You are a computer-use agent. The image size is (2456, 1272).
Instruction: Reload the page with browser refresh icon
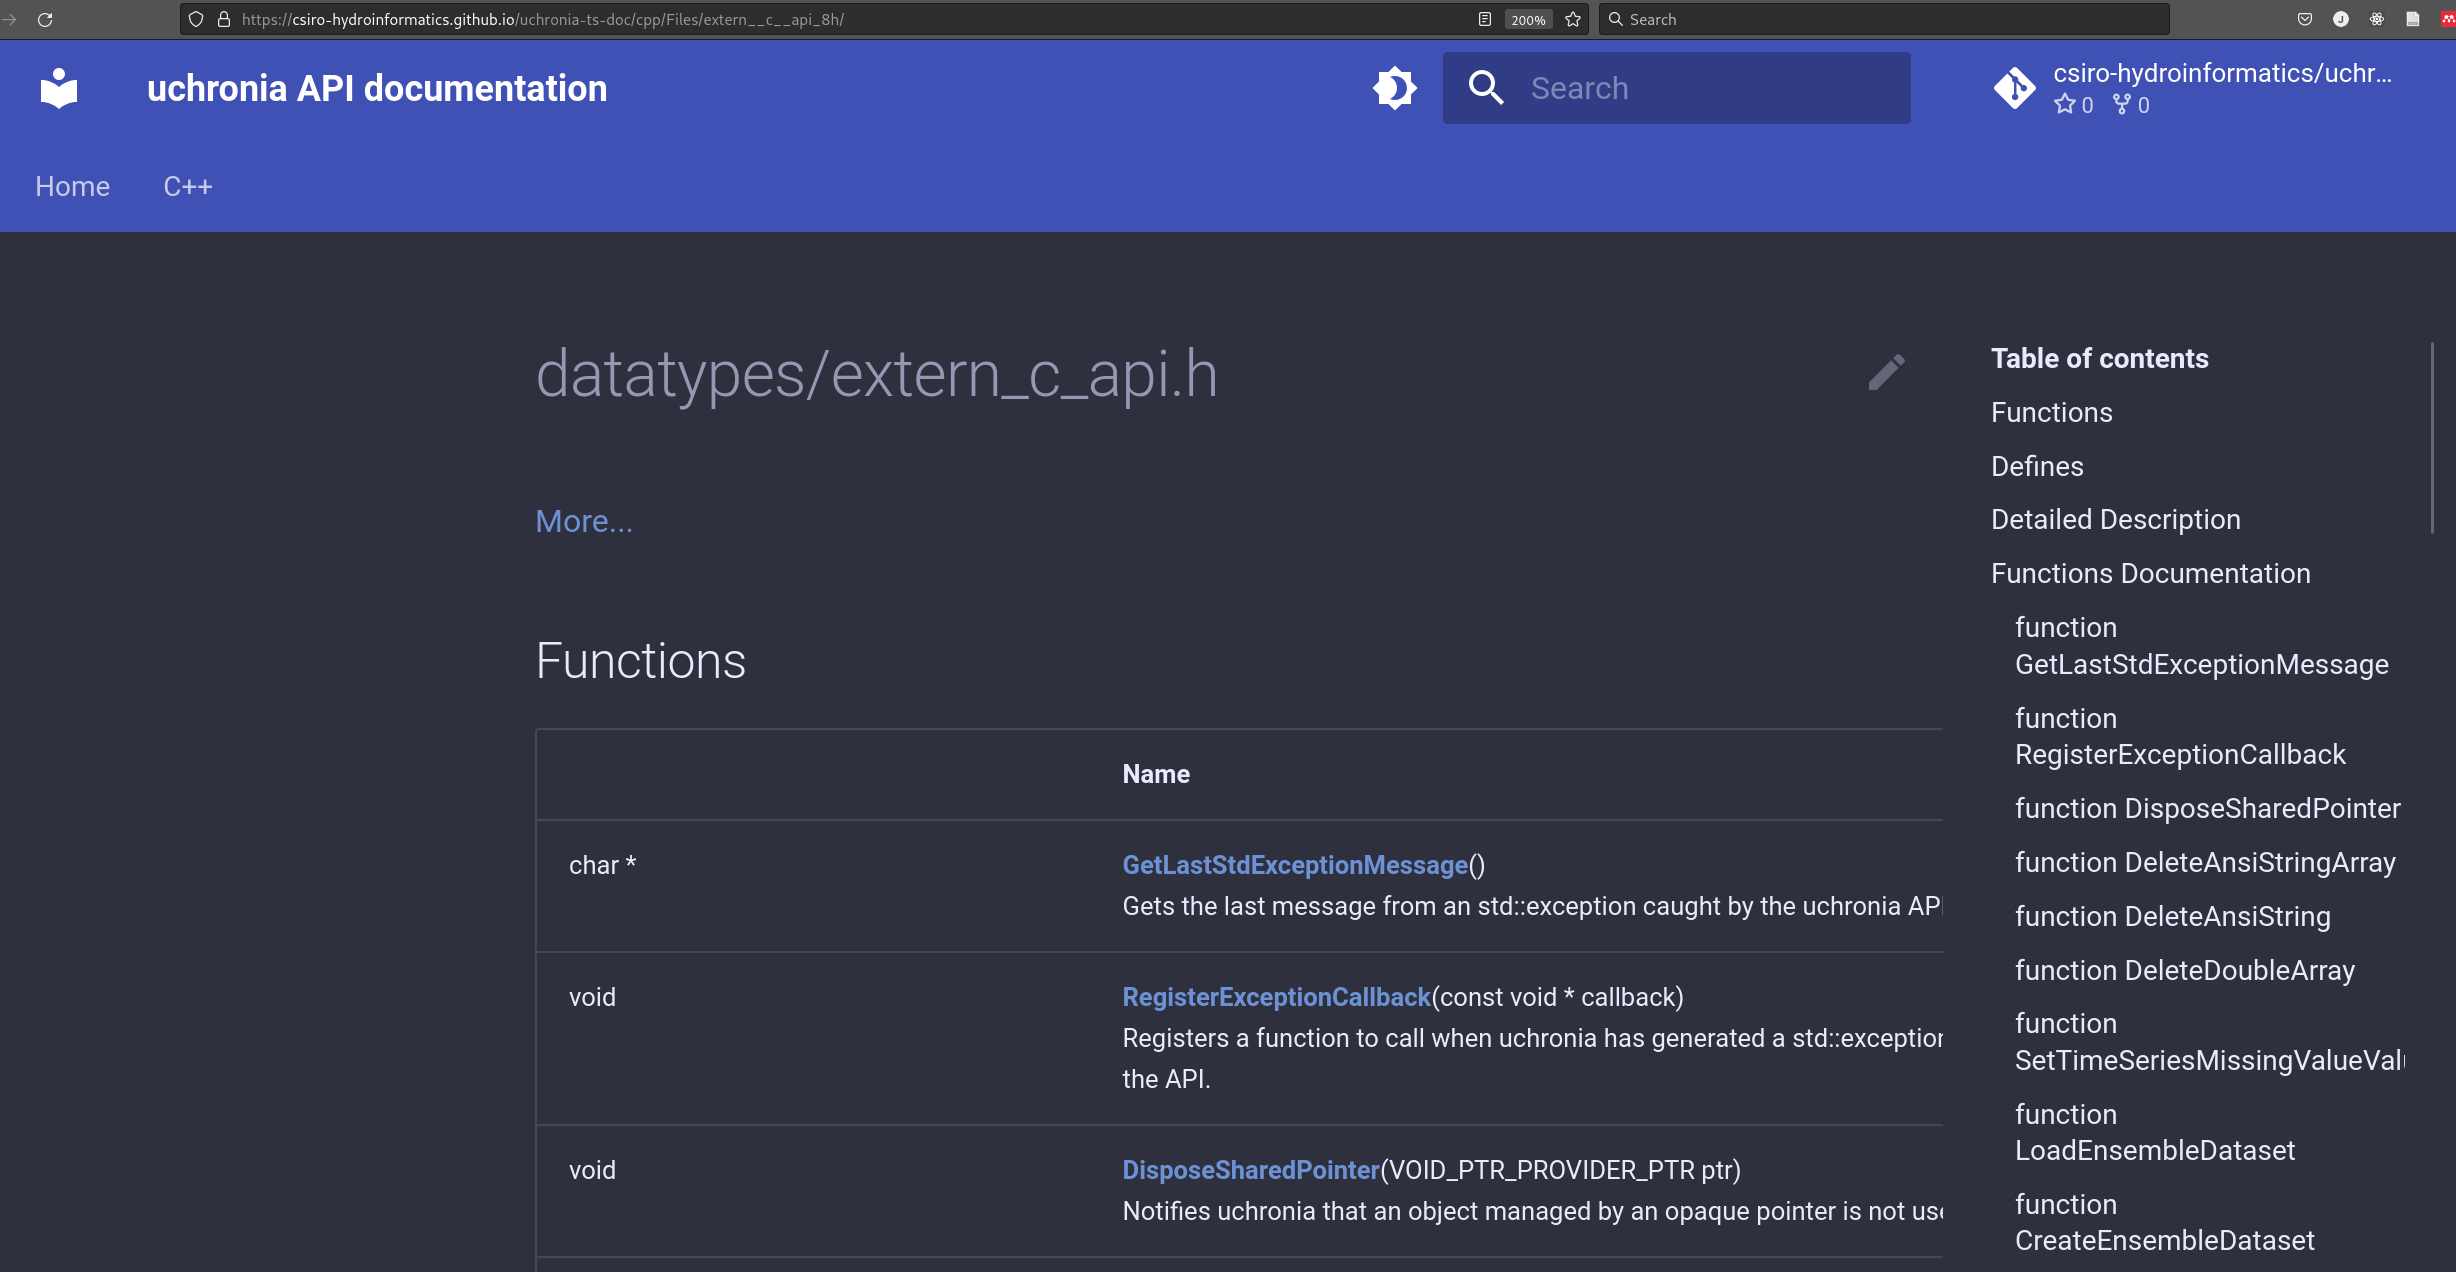[x=45, y=19]
